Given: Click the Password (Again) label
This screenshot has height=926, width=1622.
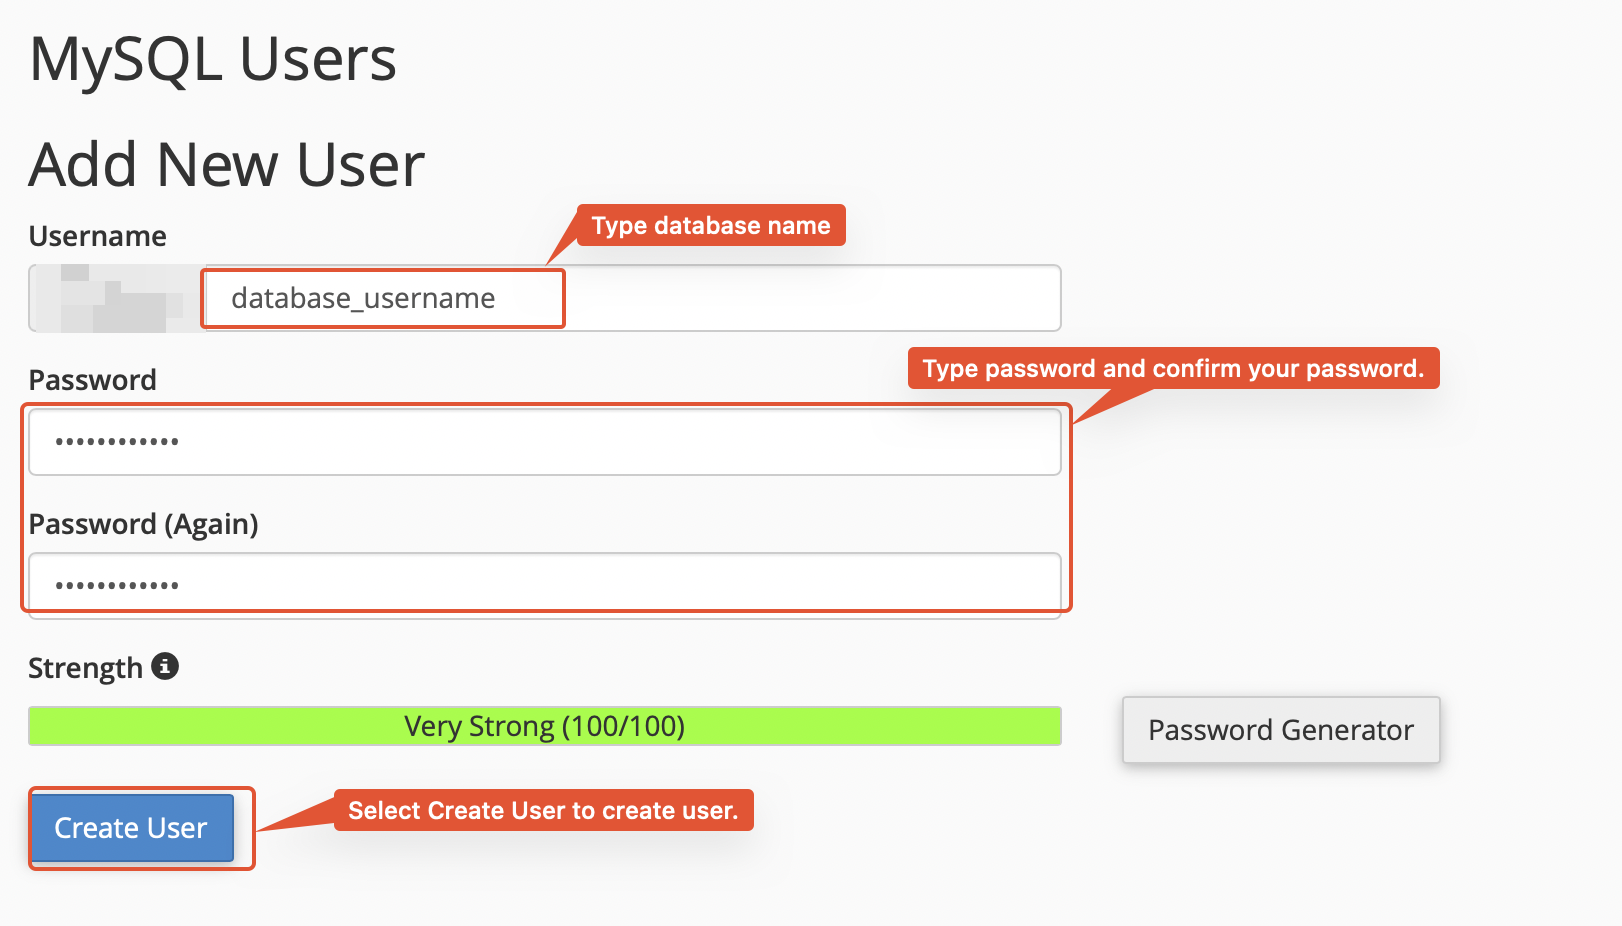Looking at the screenshot, I should 143,524.
